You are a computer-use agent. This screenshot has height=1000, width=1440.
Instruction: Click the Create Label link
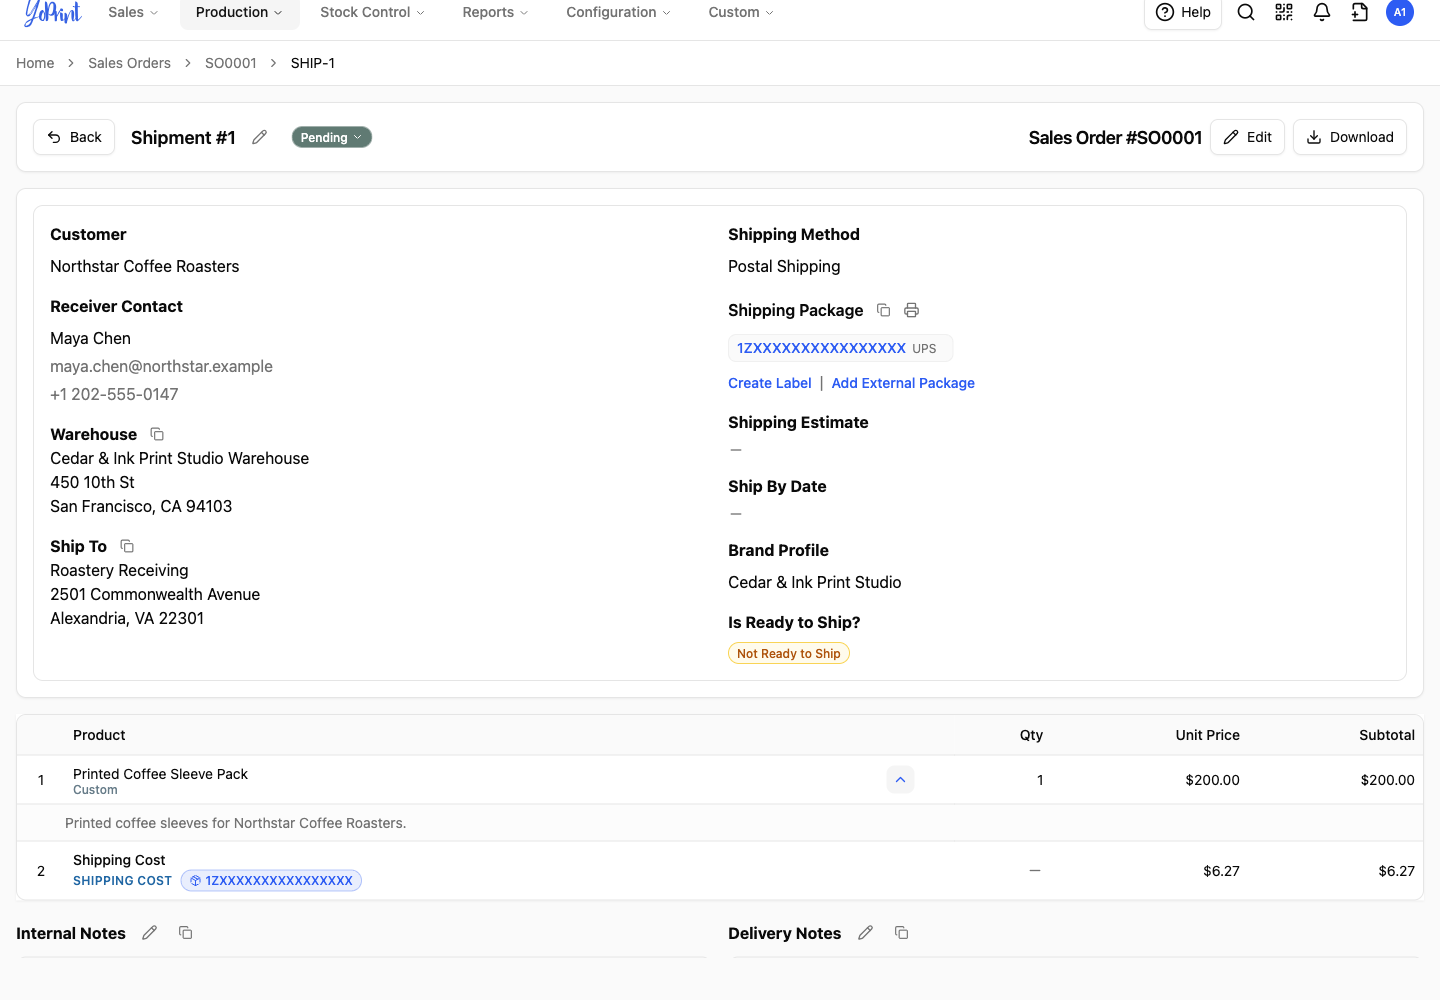tap(770, 383)
